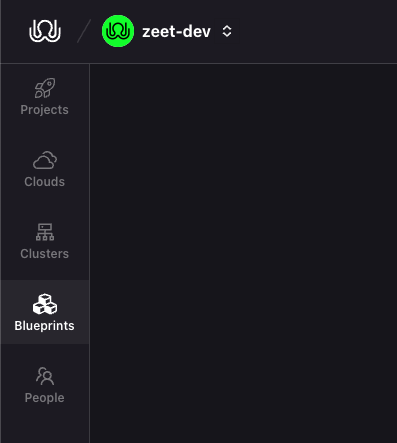Navigate to Clusters text label
The height and width of the screenshot is (443, 397).
(45, 254)
